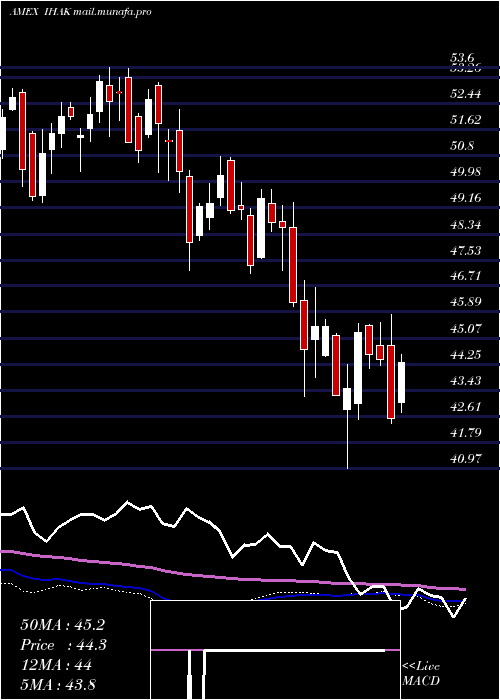Click the '<<Live MACD' label

pos(421,673)
